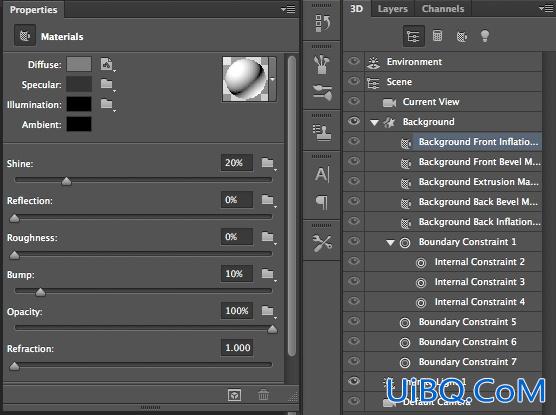Toggle eye for Boundary Constraint 6
The width and height of the screenshot is (556, 415).
click(x=354, y=341)
